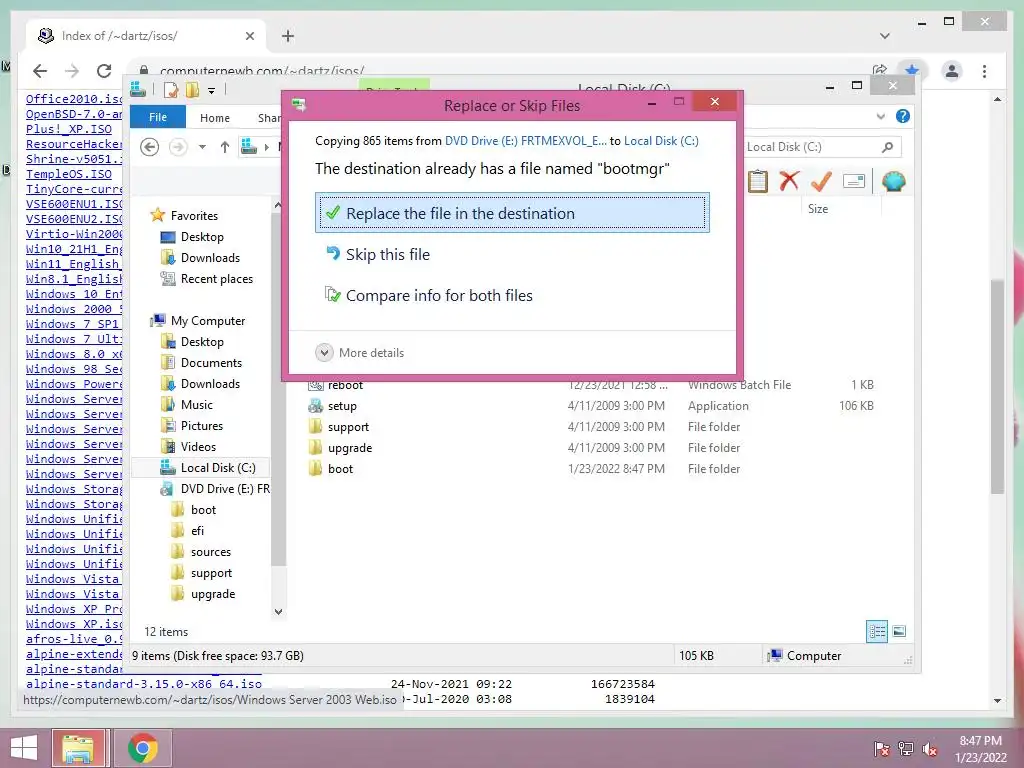Click the orange checkmark Properties icon
1024x768 pixels.
point(821,181)
